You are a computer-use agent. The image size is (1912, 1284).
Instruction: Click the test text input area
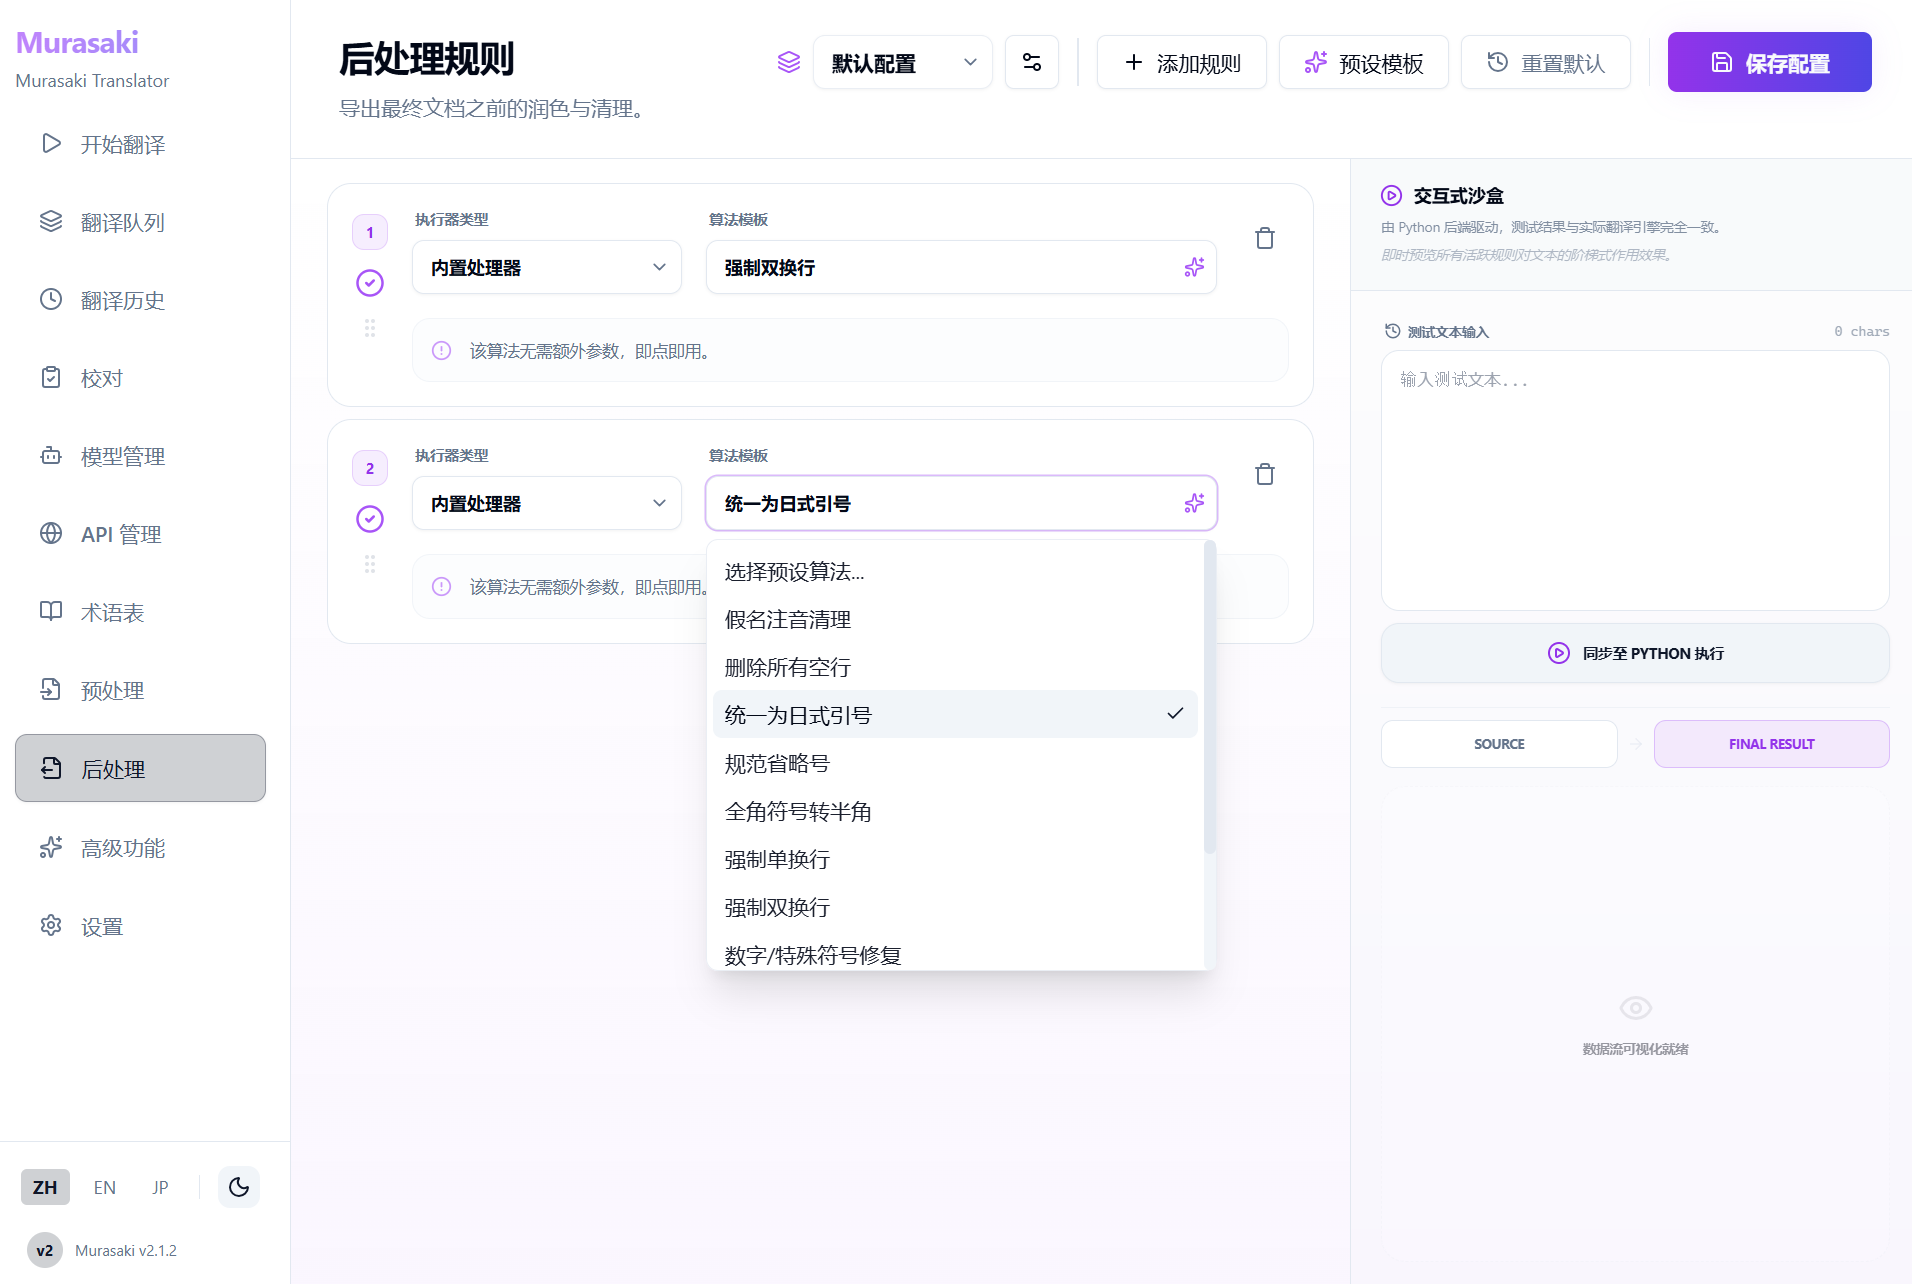click(1634, 480)
